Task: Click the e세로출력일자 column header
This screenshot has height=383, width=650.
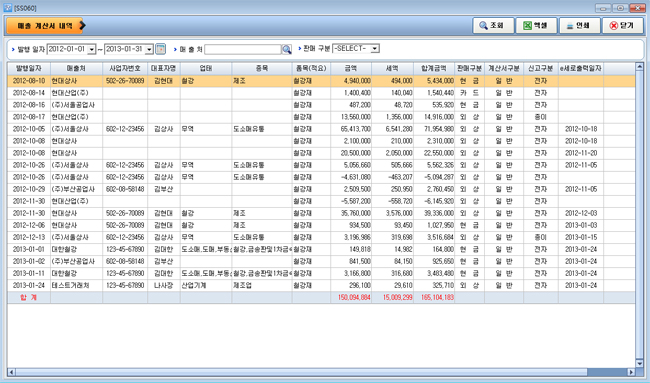Action: point(581,68)
